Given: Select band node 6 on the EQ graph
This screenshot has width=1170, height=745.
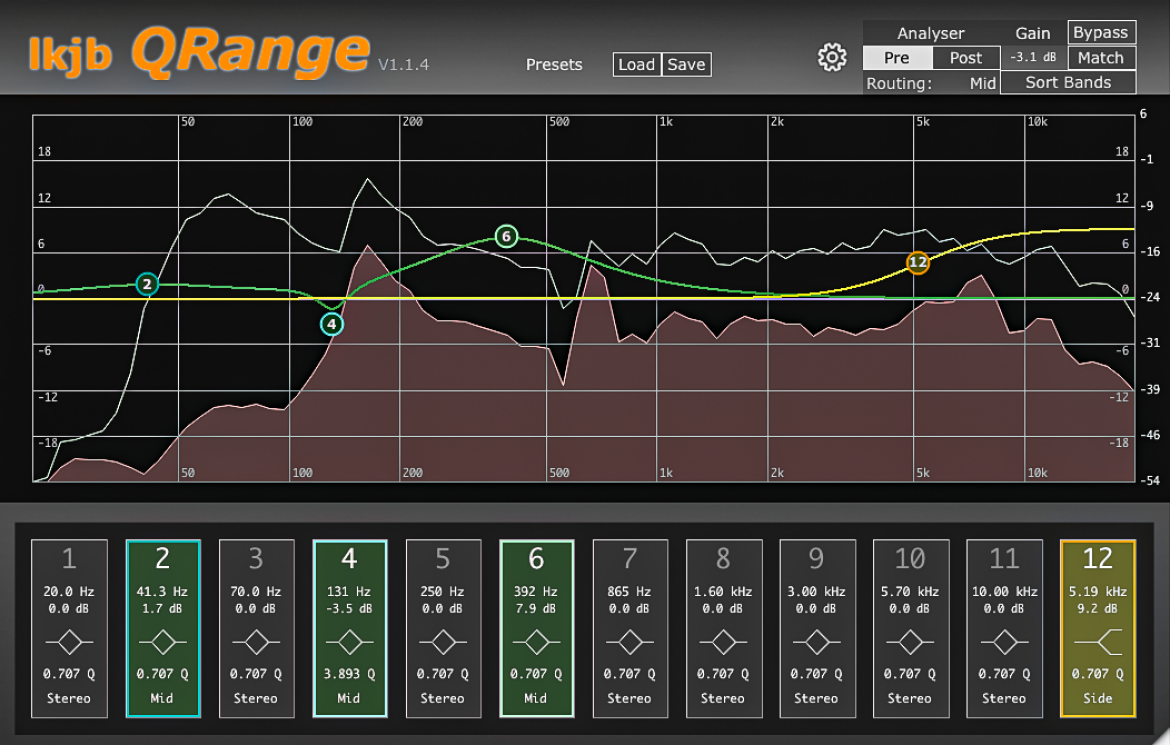Looking at the screenshot, I should tap(507, 237).
